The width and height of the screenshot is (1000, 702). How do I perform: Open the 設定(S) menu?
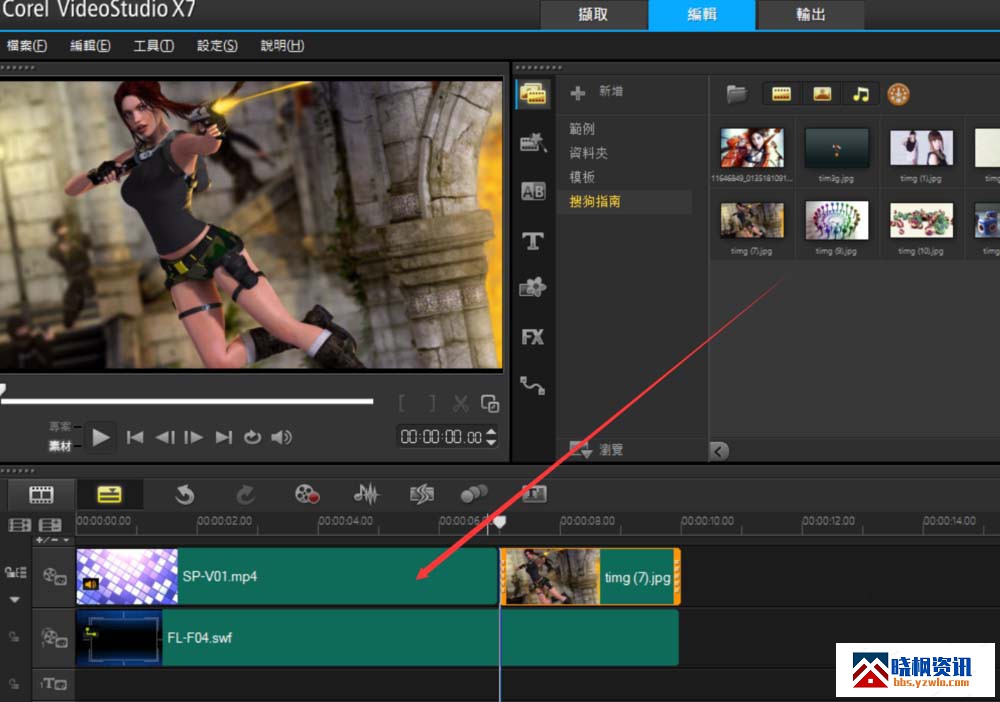click(x=217, y=46)
